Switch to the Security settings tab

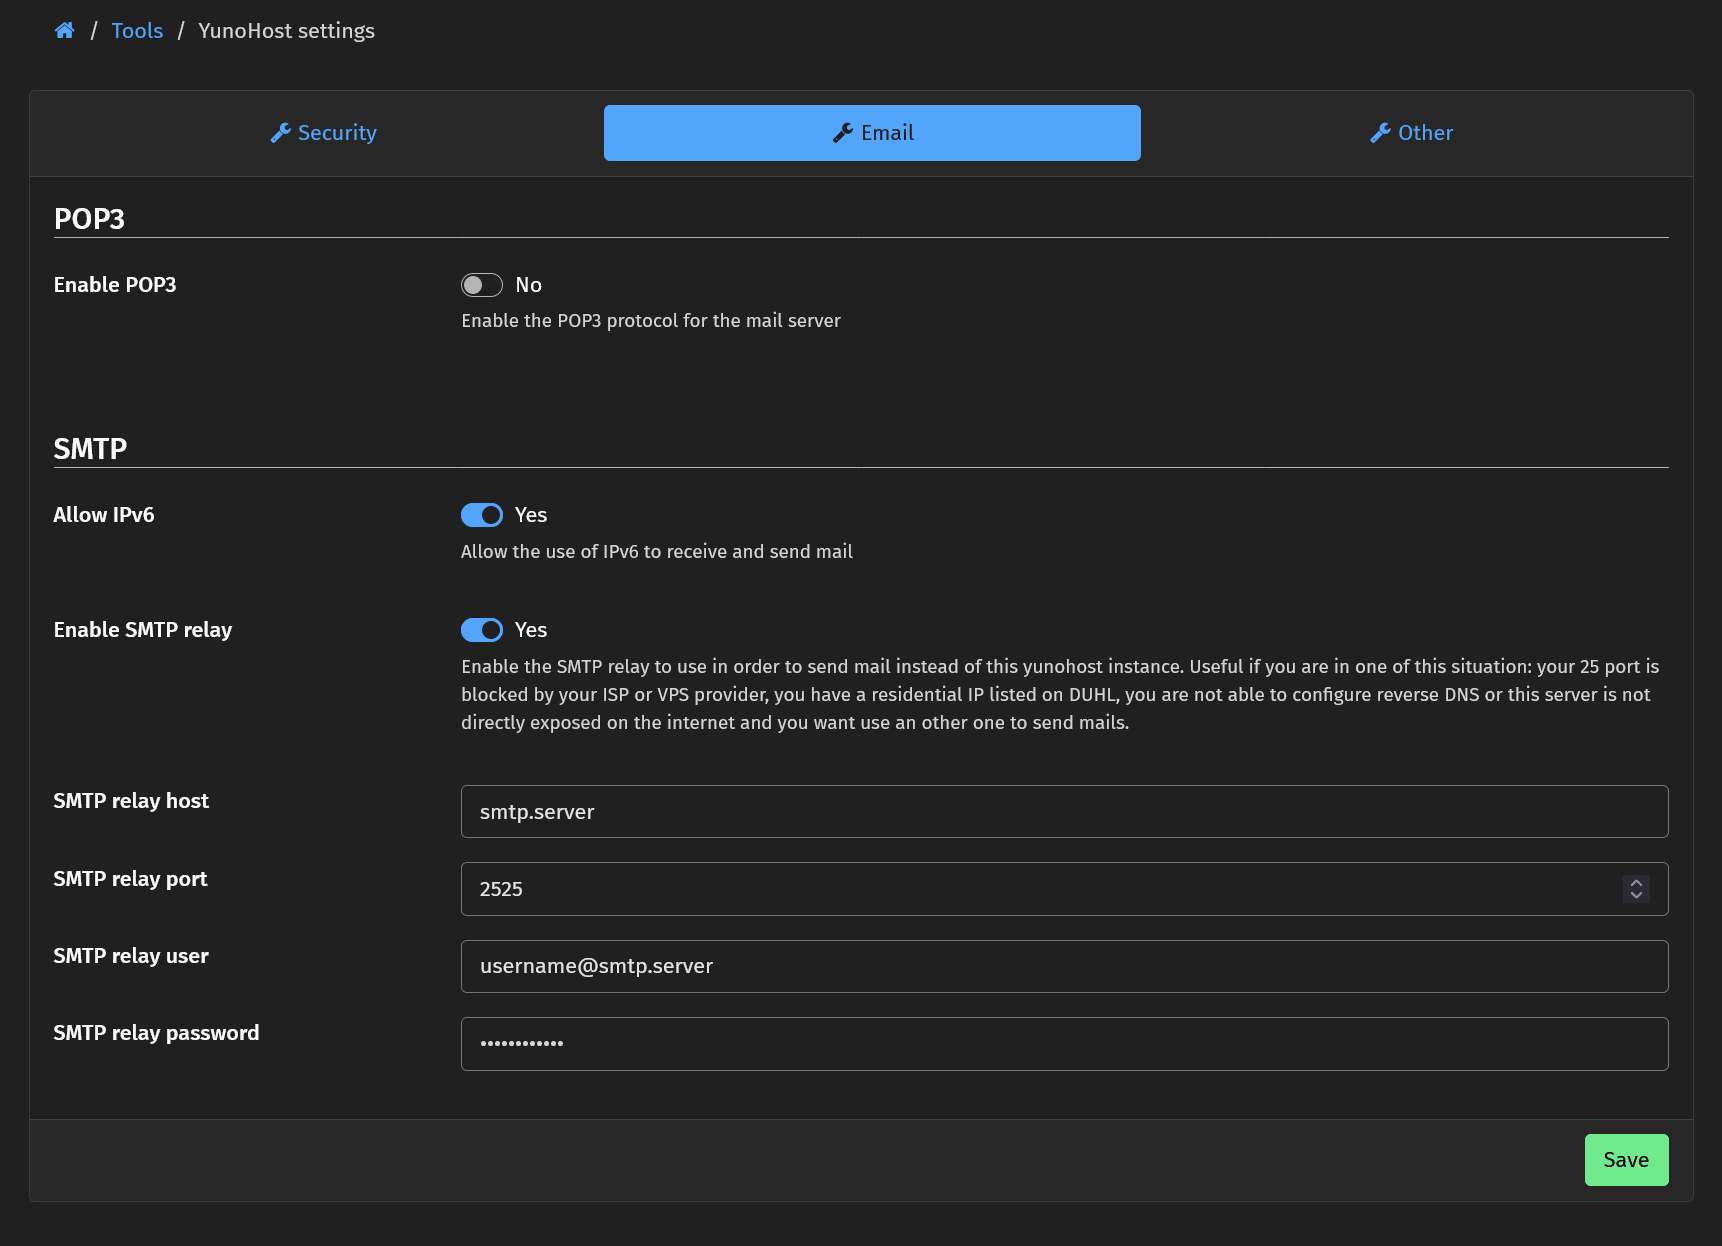coord(324,133)
